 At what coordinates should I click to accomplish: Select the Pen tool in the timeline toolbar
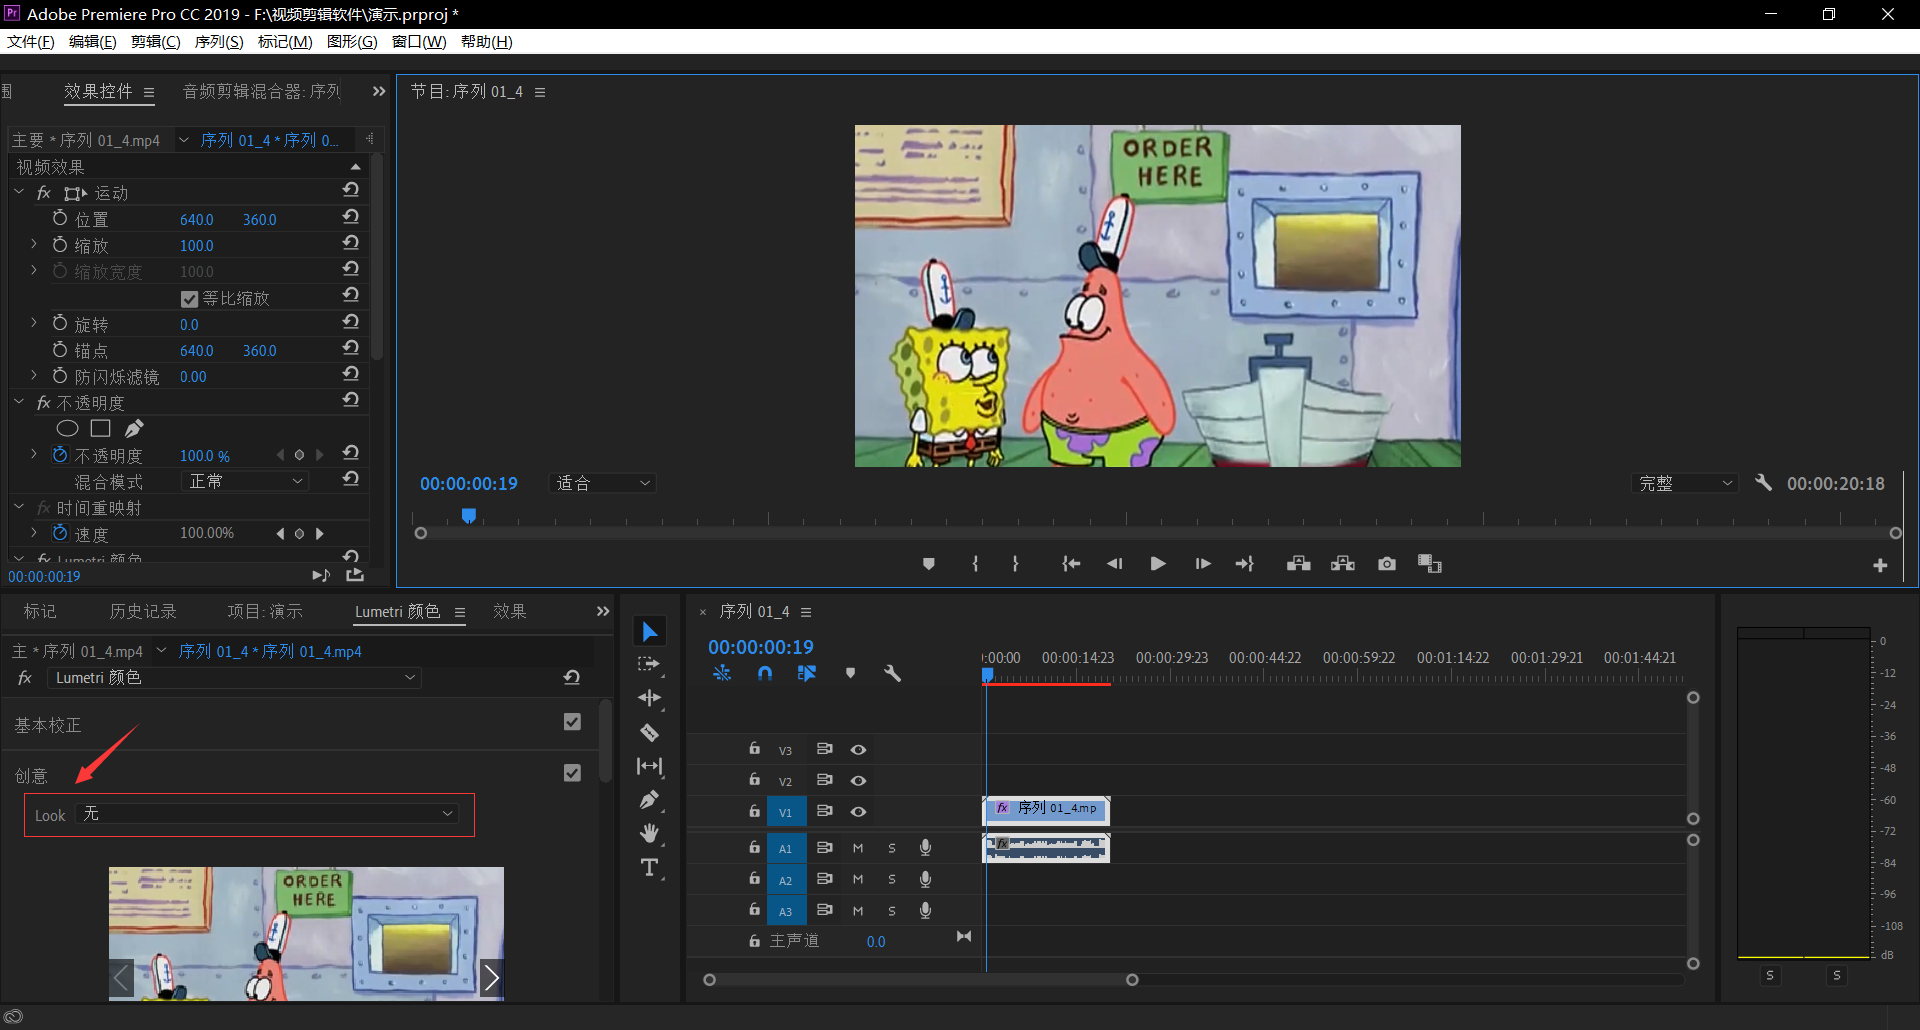click(x=650, y=800)
